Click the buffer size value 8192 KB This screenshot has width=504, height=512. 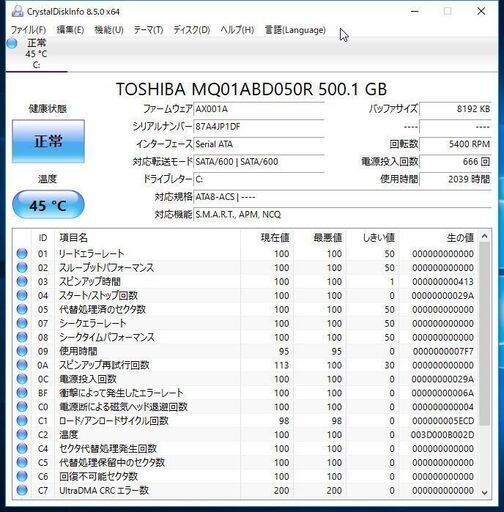pos(455,109)
